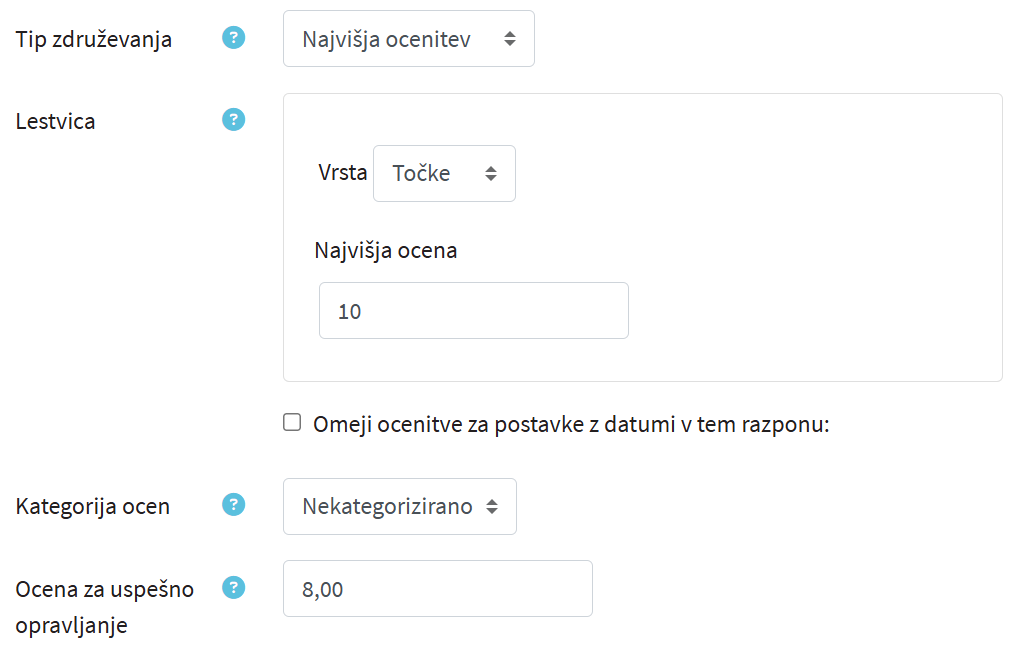
Task: Click the Najvišja ocena label
Action: pyautogui.click(x=386, y=250)
